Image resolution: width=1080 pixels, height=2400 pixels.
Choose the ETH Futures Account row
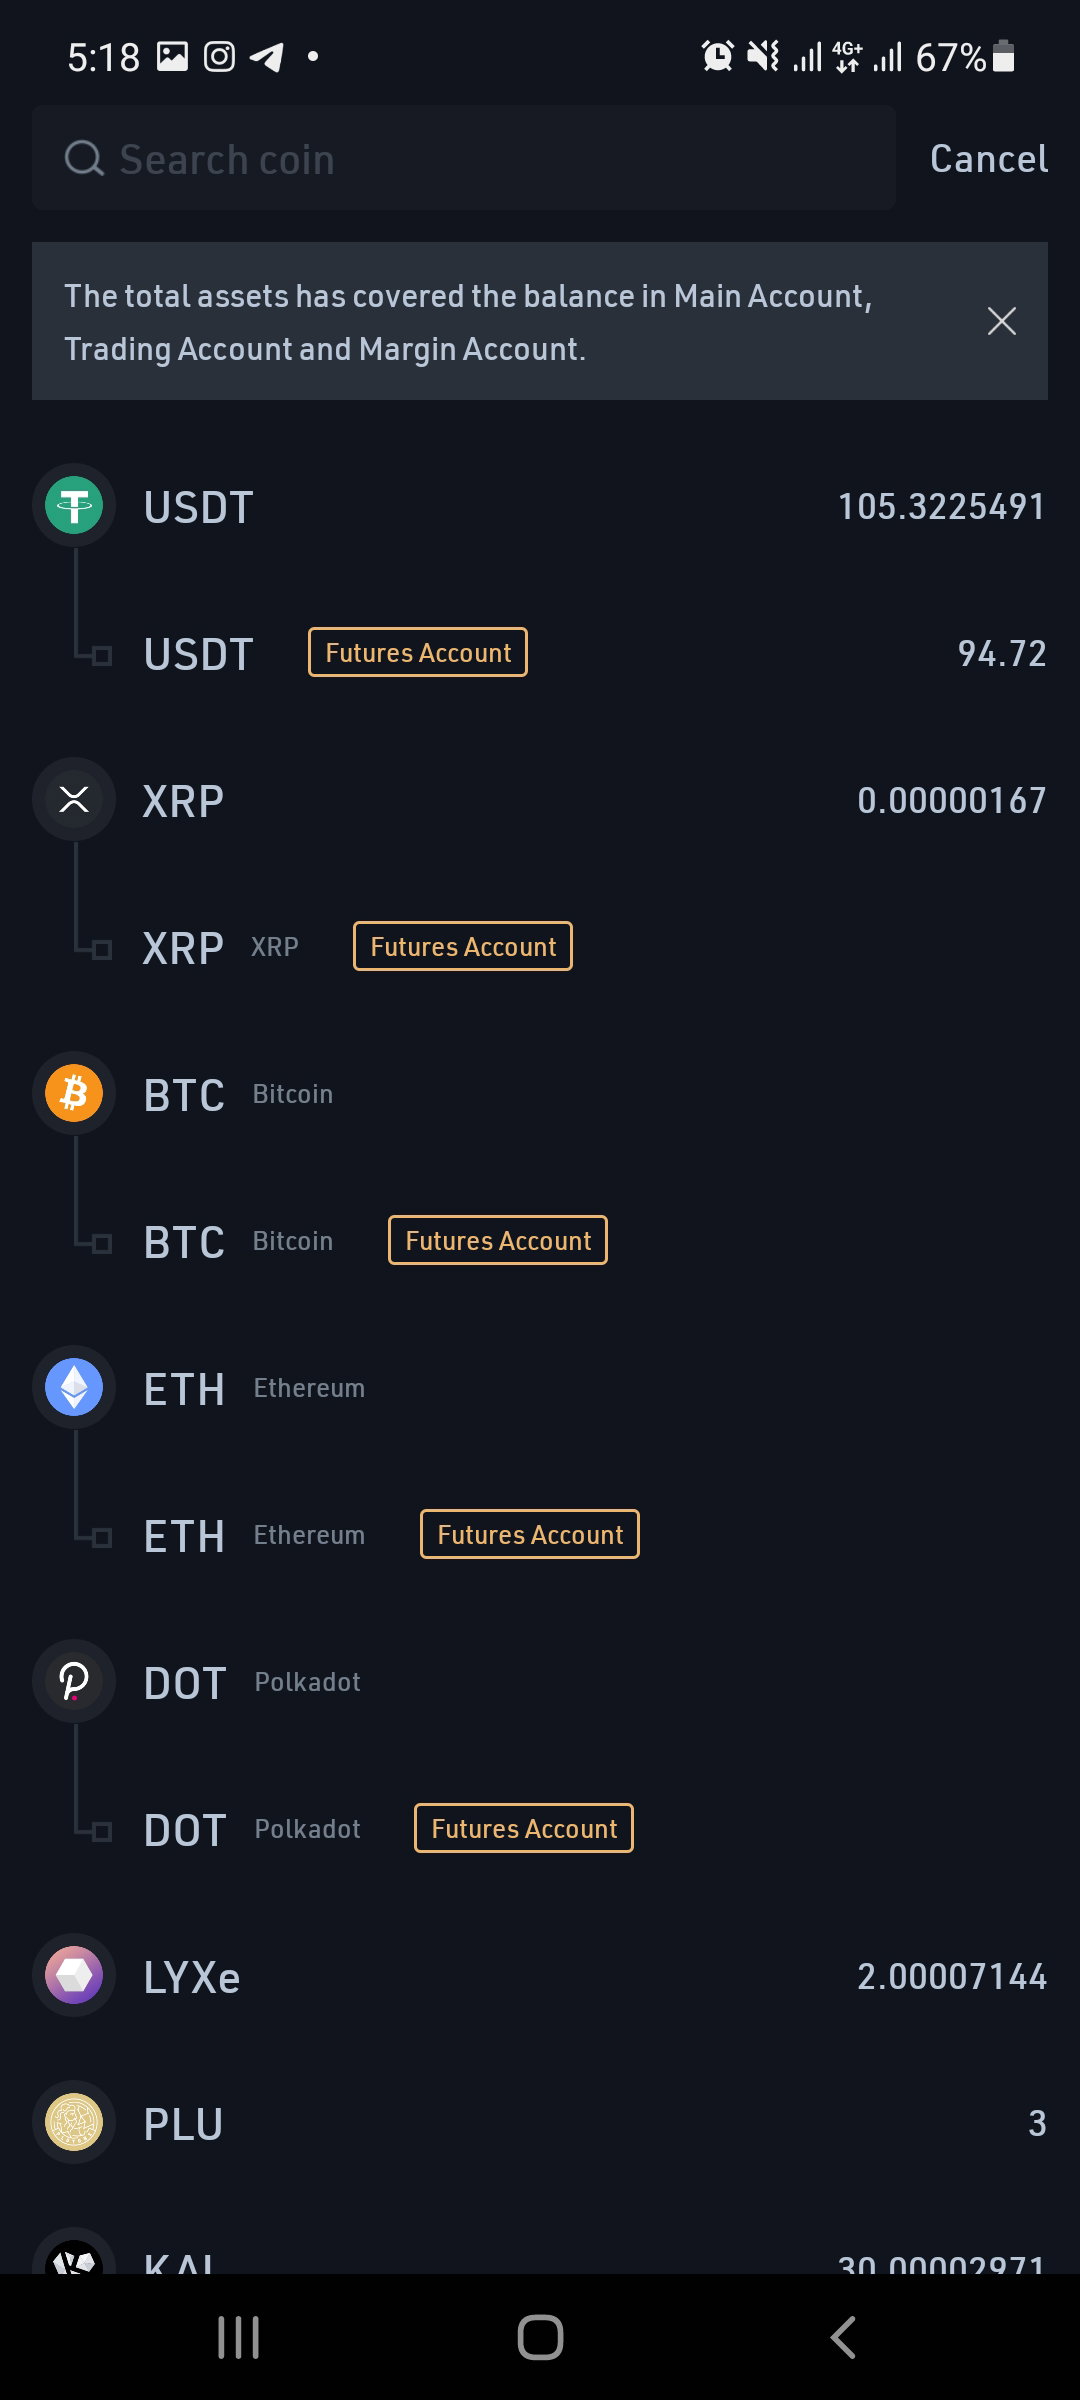click(540, 1535)
